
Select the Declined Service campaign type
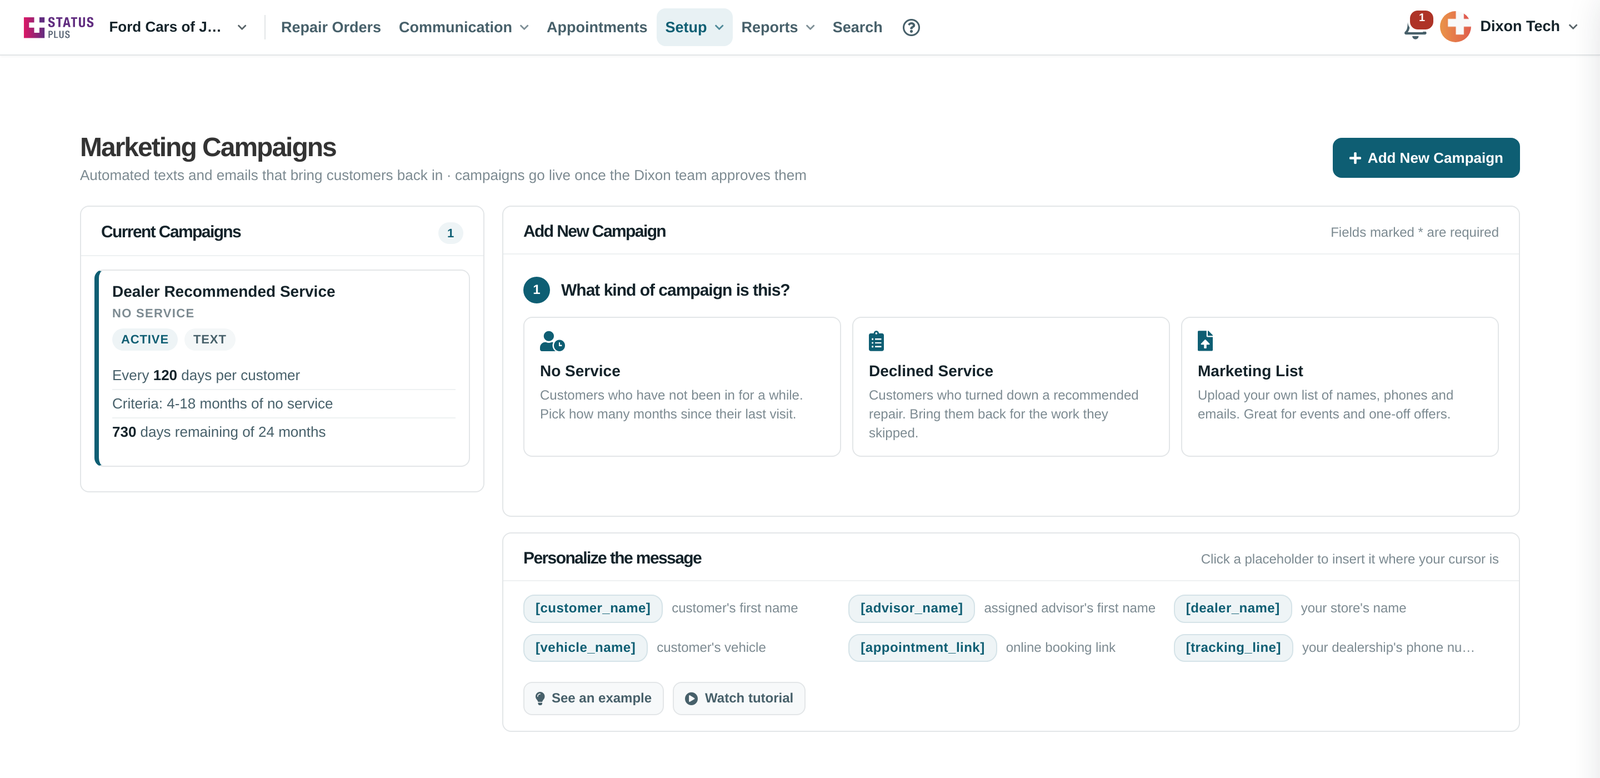point(1011,387)
